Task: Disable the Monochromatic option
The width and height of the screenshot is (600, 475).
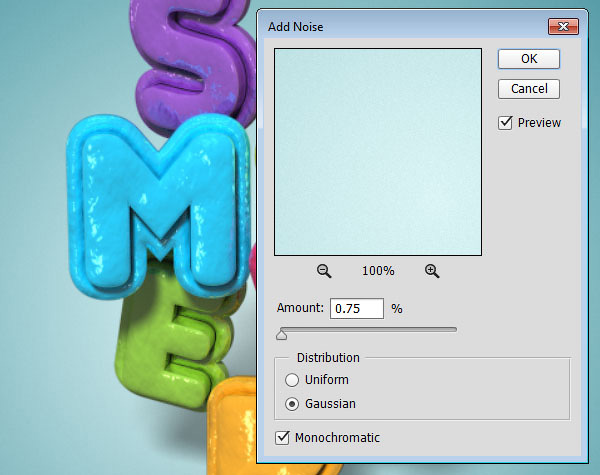Action: coord(282,437)
